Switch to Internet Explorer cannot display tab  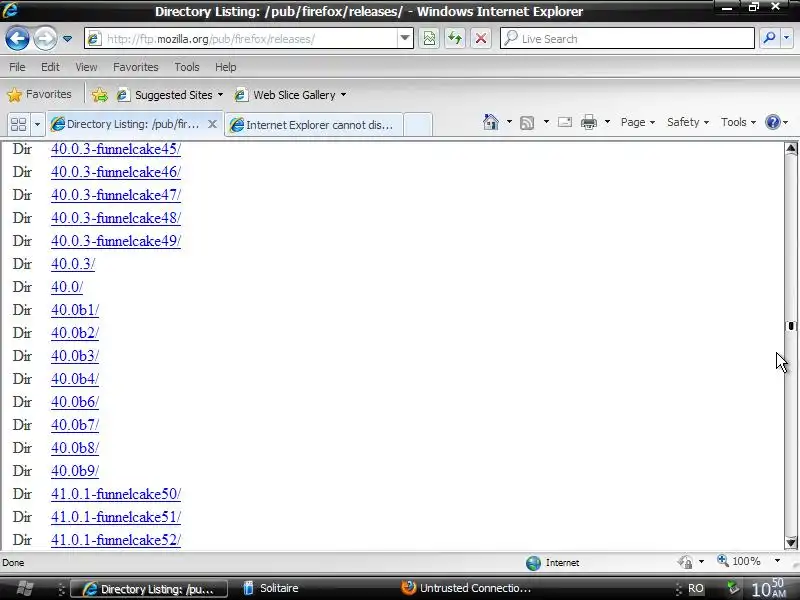314,124
